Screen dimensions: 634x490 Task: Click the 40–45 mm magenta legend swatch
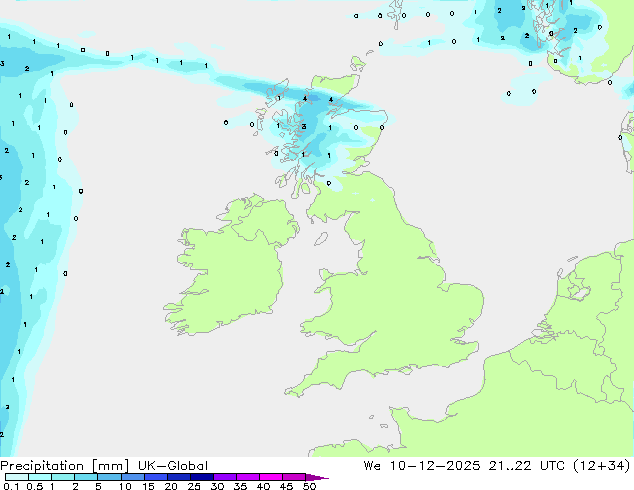[271, 477]
